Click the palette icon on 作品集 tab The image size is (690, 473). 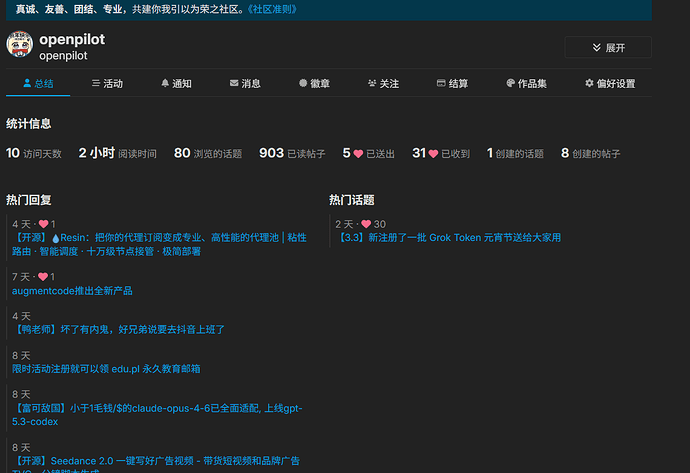(x=510, y=83)
